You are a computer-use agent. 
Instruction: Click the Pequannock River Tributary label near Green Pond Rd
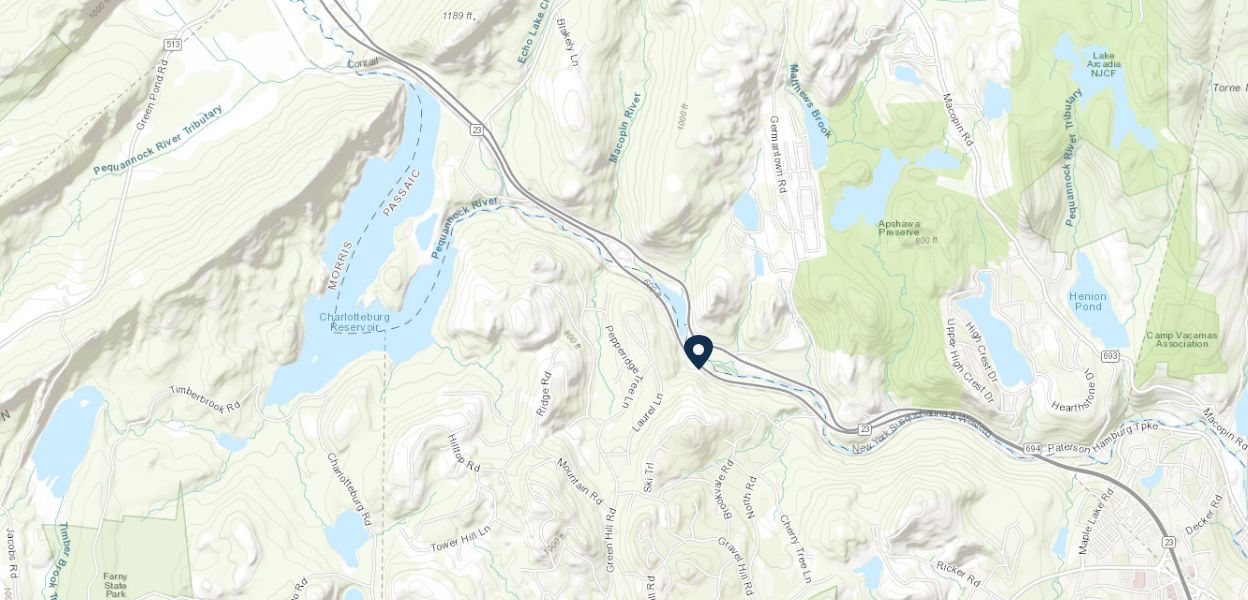159,138
